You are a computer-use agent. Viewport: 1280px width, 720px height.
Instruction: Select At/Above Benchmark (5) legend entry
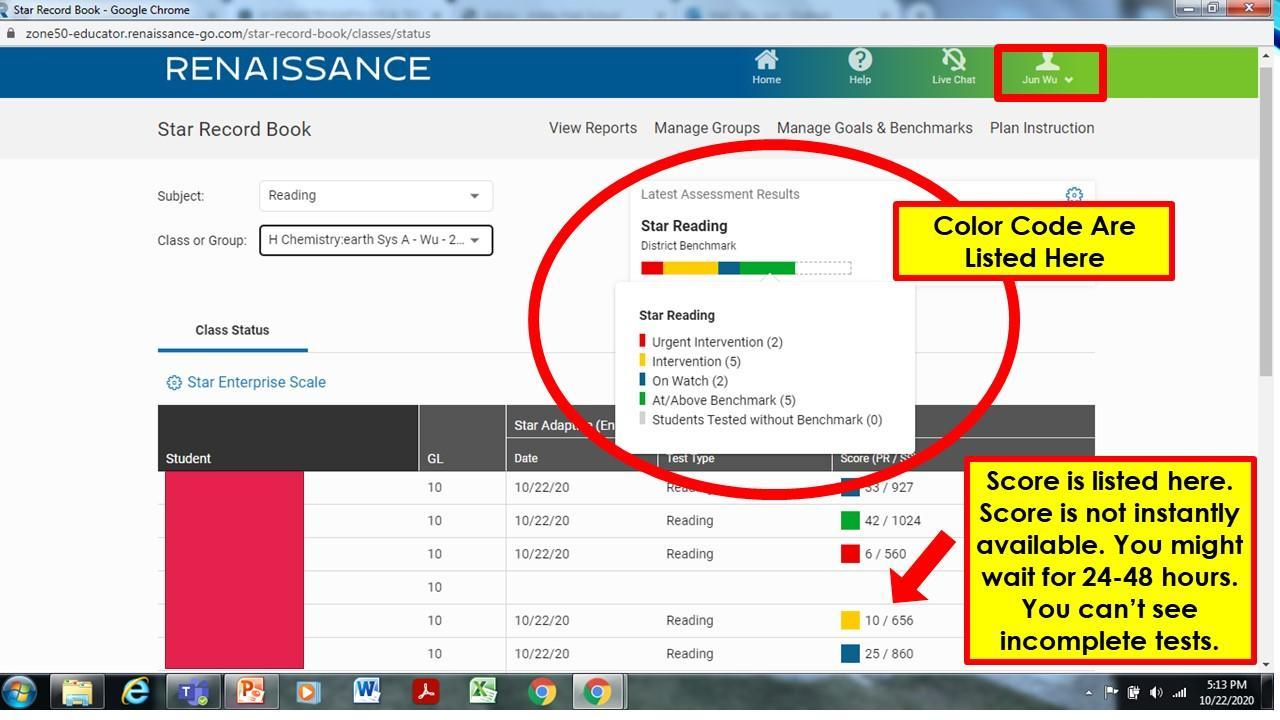717,400
